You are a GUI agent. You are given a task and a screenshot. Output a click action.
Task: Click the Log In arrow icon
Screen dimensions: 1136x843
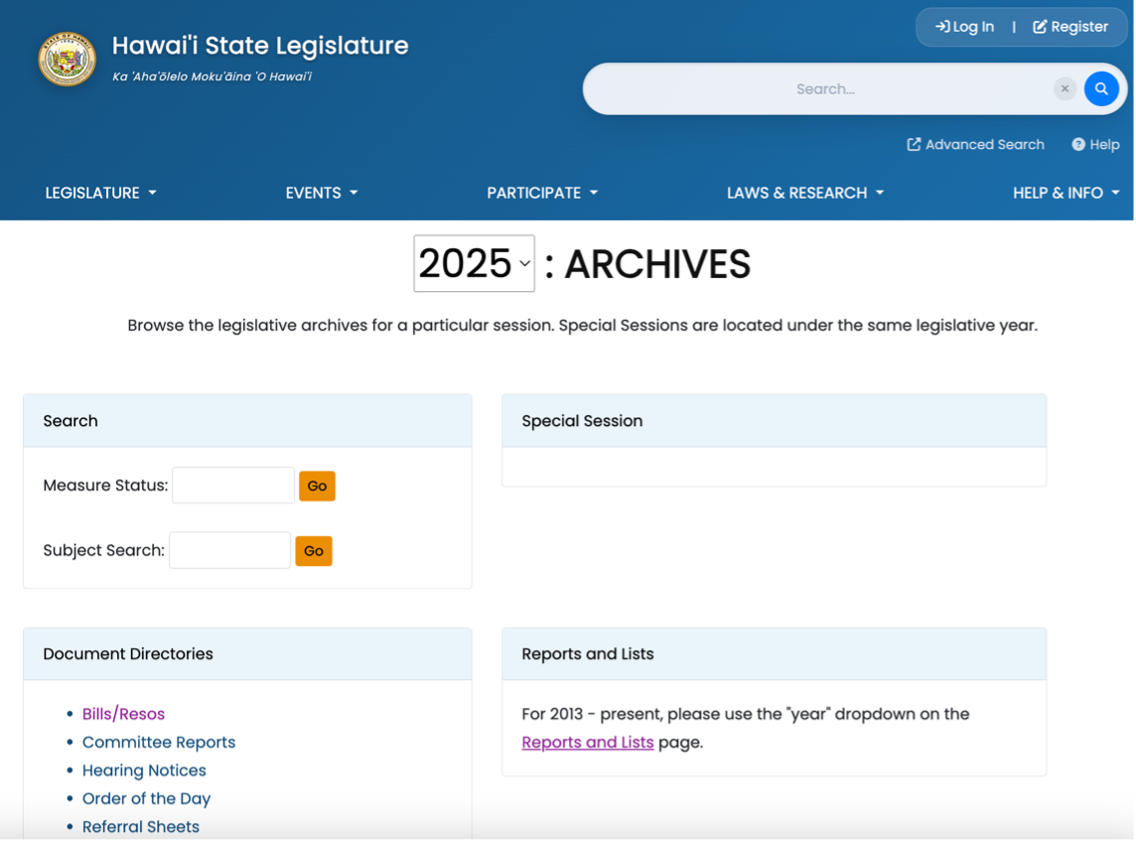[x=942, y=27]
